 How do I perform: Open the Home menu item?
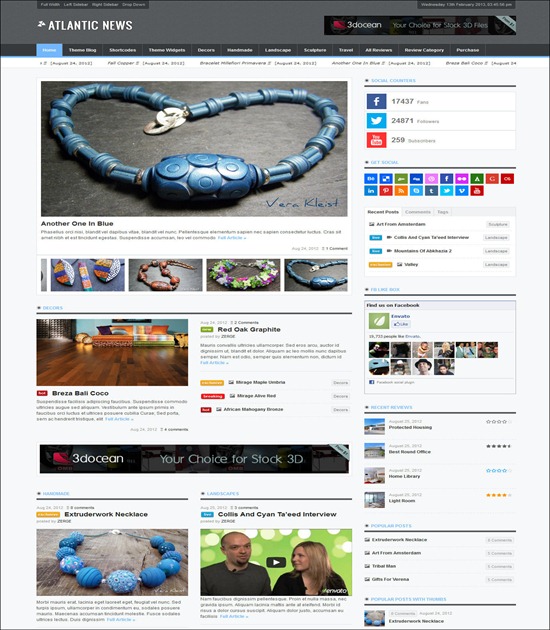49,50
